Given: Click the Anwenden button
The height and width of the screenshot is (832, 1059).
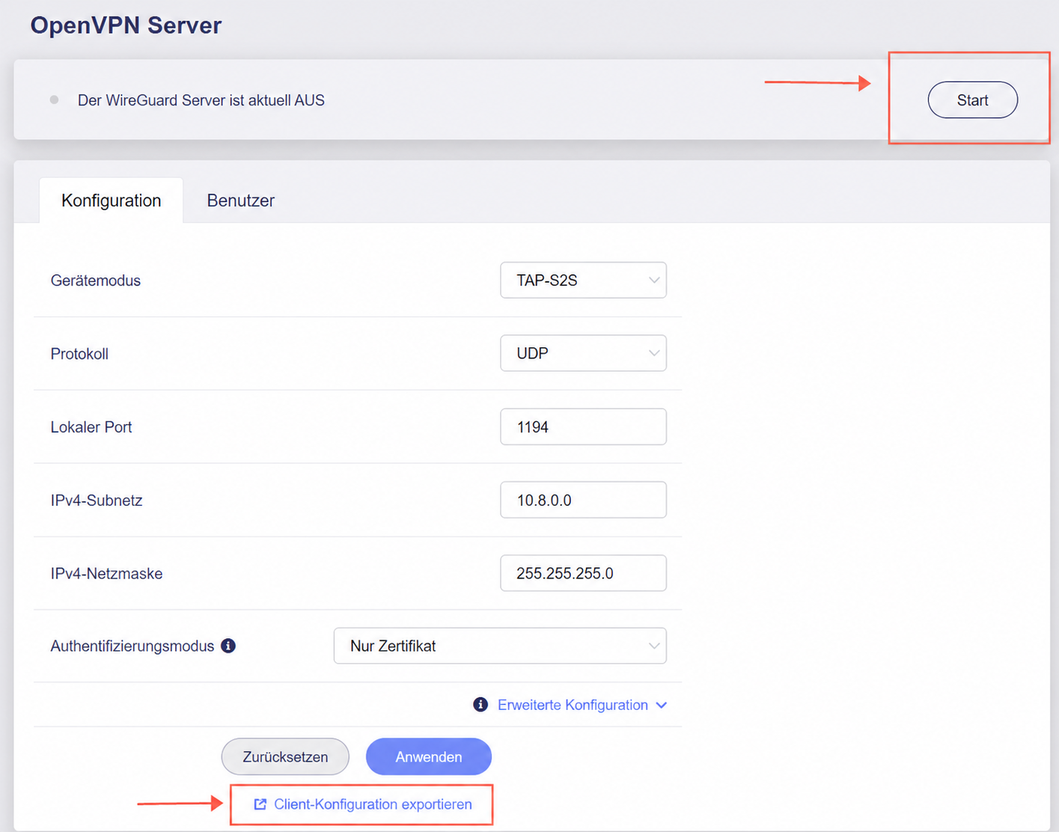Looking at the screenshot, I should point(429,756).
